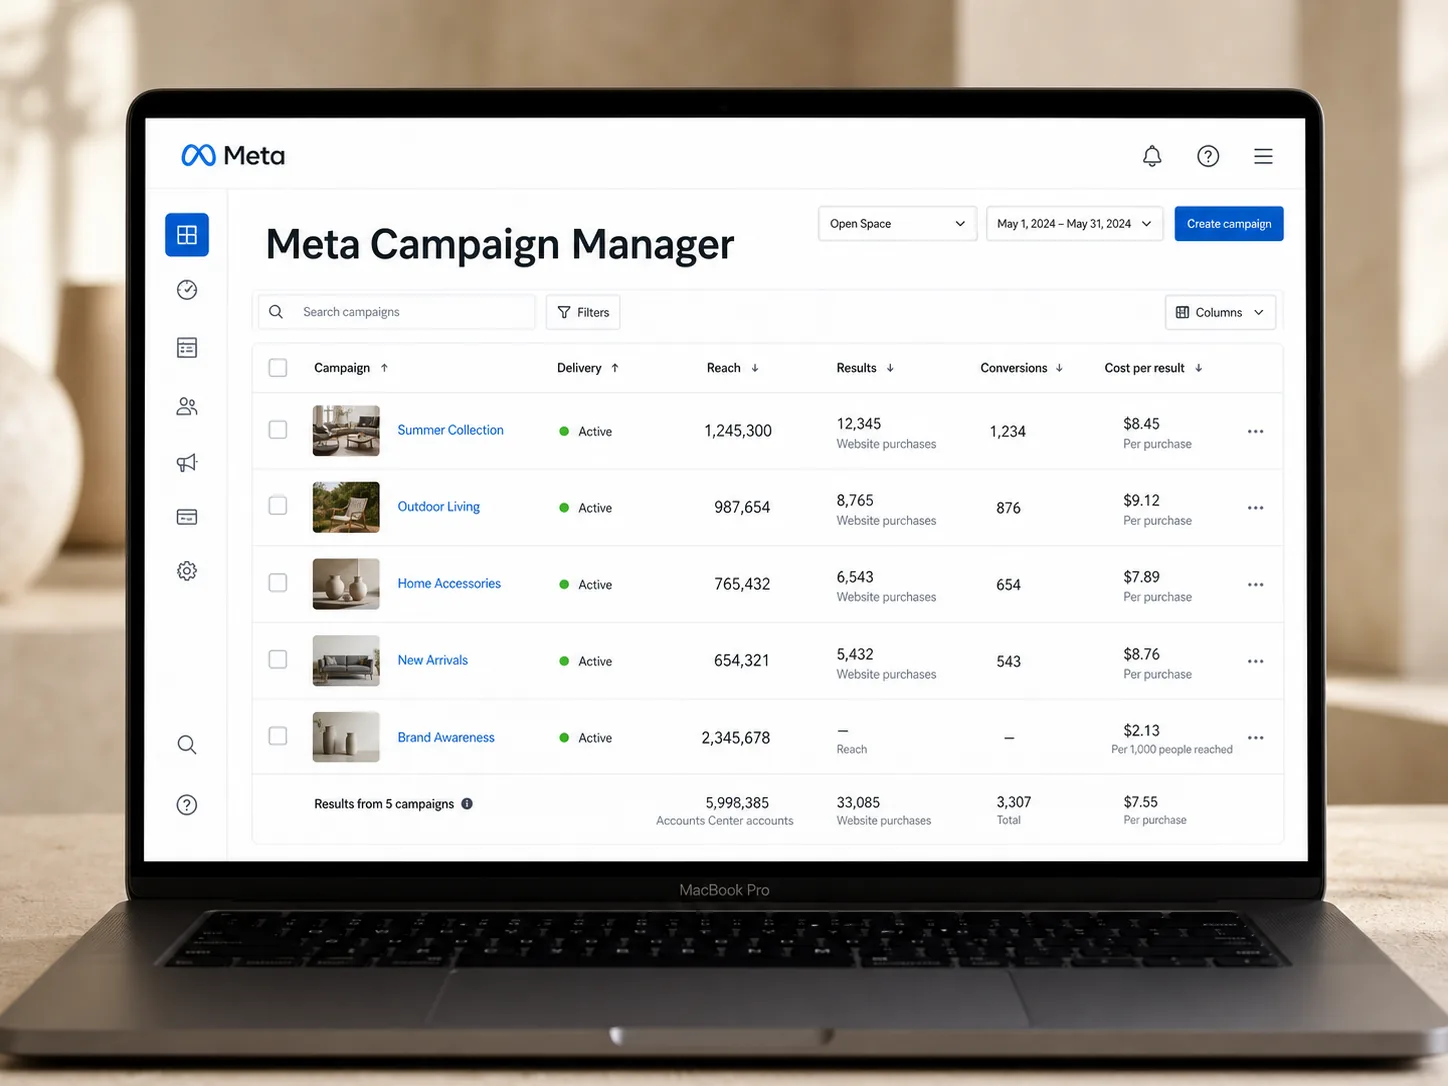Screen dimensions: 1448x1086
Task: Check the Outdoor Living row checkbox
Action: pyautogui.click(x=278, y=506)
